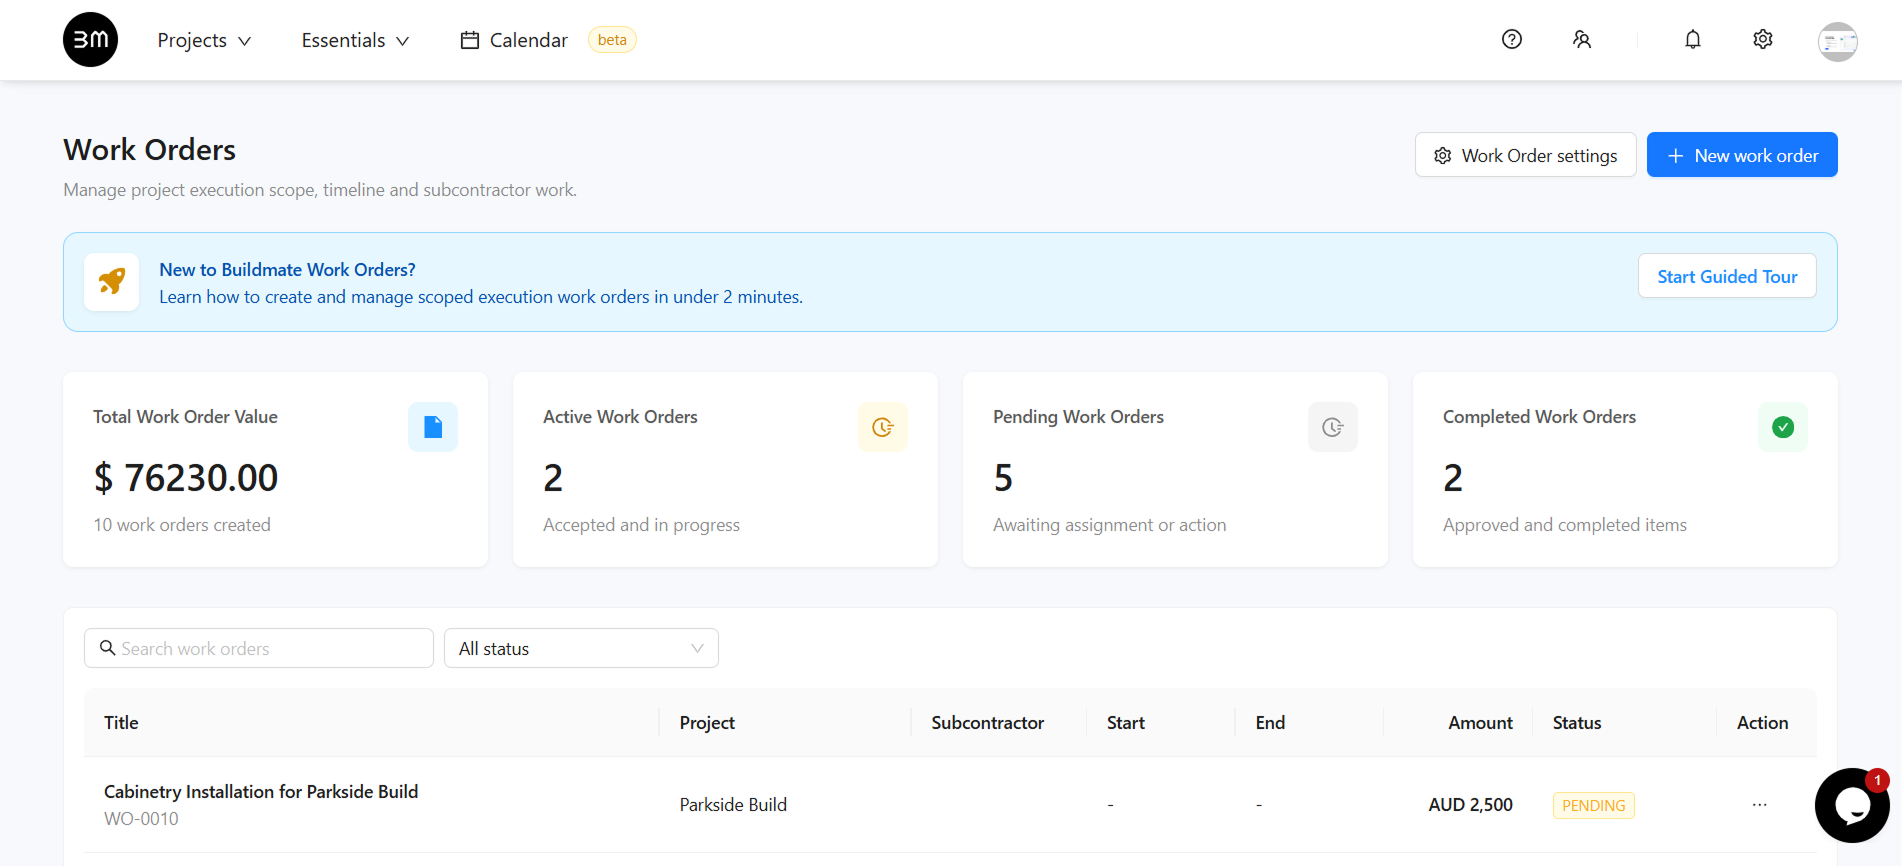1902x866 pixels.
Task: Open the three-dot action menu for WO-0010
Action: point(1760,805)
